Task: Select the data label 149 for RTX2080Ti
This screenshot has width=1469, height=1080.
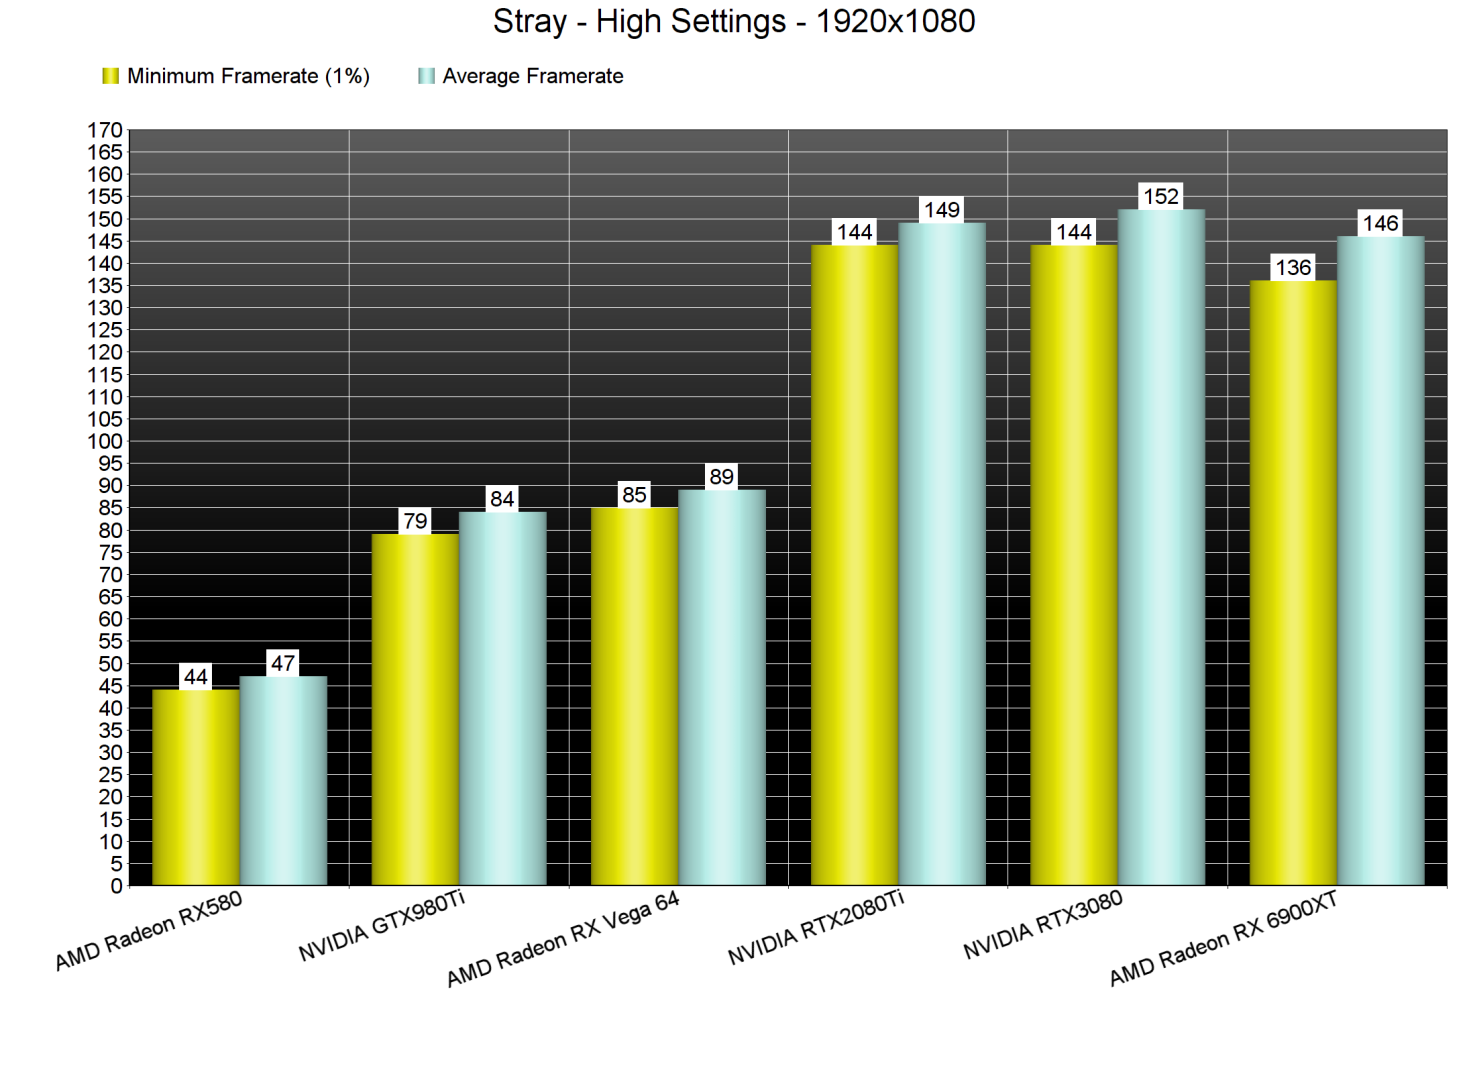Action: point(941,210)
